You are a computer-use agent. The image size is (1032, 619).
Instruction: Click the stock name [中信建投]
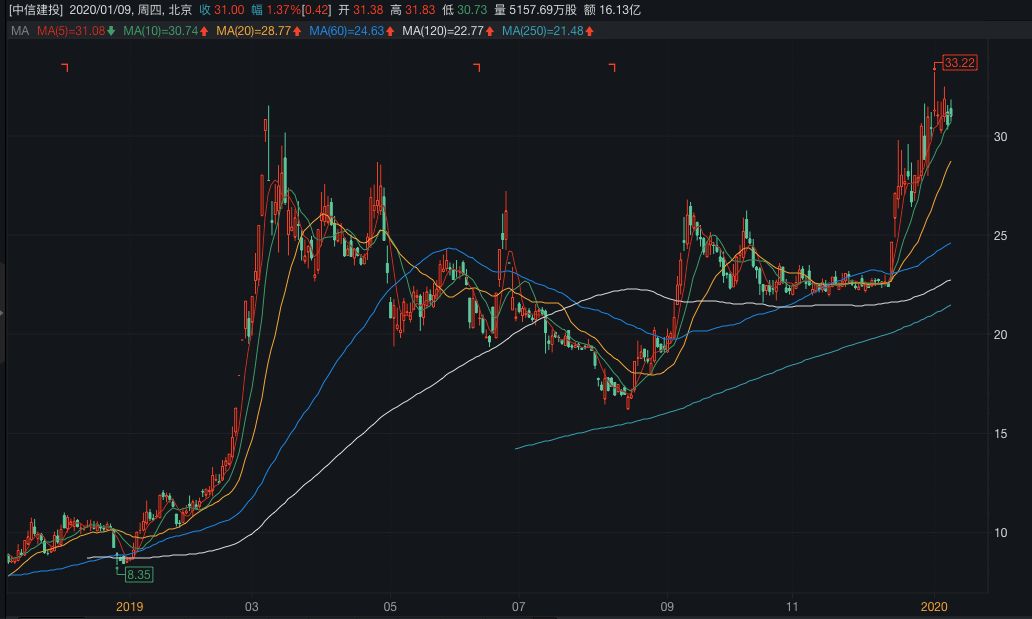[36, 10]
